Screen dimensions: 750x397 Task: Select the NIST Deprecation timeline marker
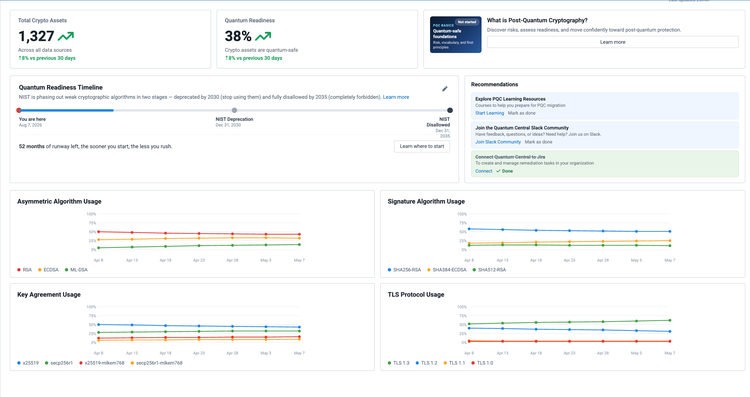(234, 110)
